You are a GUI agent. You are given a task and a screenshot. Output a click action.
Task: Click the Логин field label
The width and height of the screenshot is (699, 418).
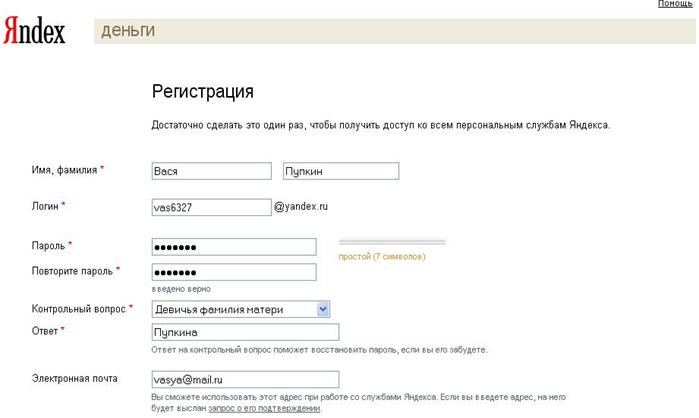tap(45, 206)
